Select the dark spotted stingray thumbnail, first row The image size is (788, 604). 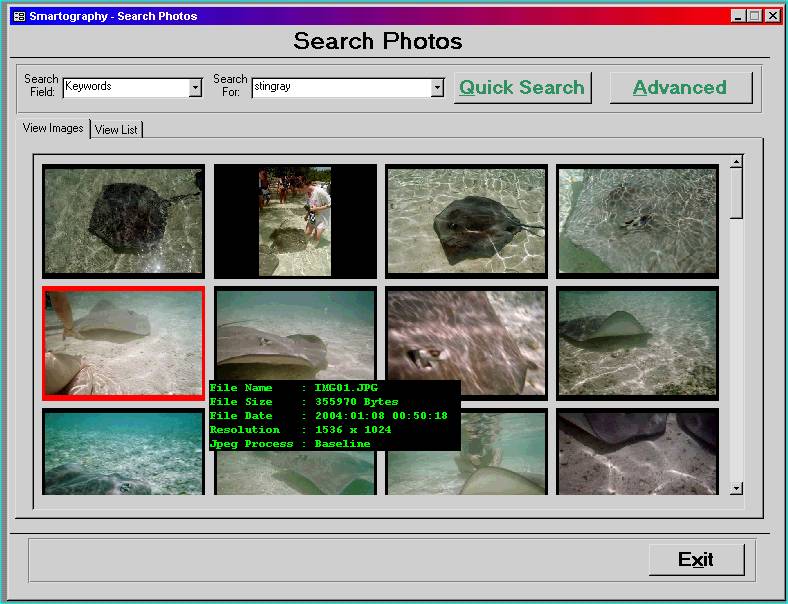tap(124, 221)
